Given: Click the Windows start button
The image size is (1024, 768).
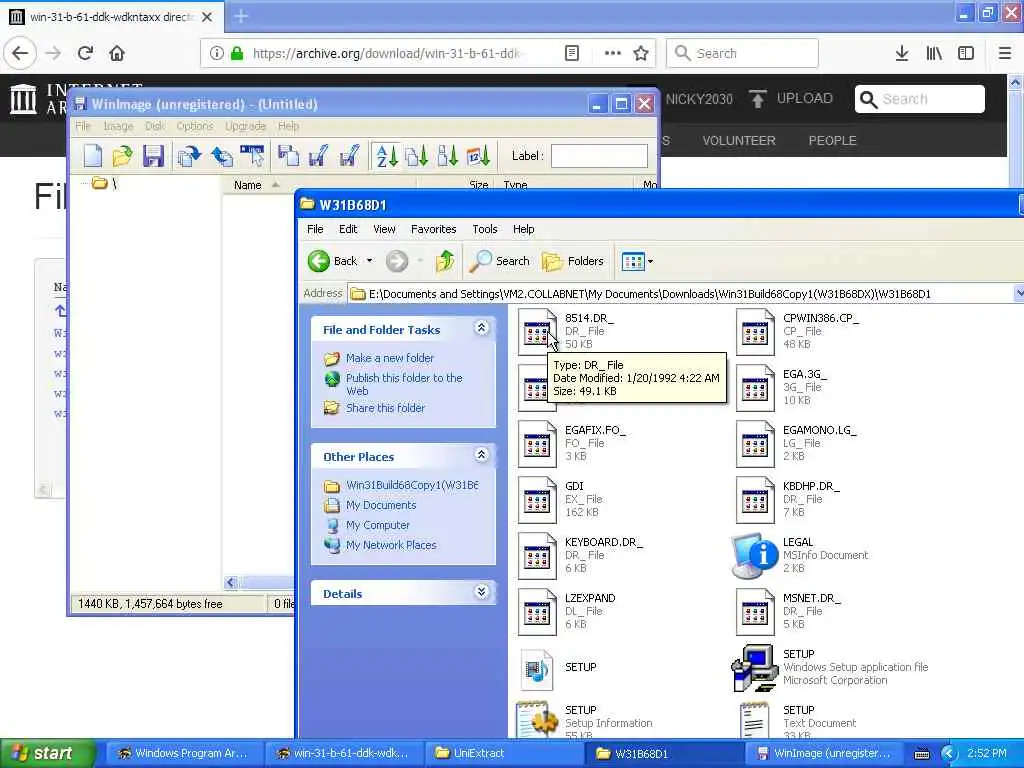Looking at the screenshot, I should (x=47, y=753).
